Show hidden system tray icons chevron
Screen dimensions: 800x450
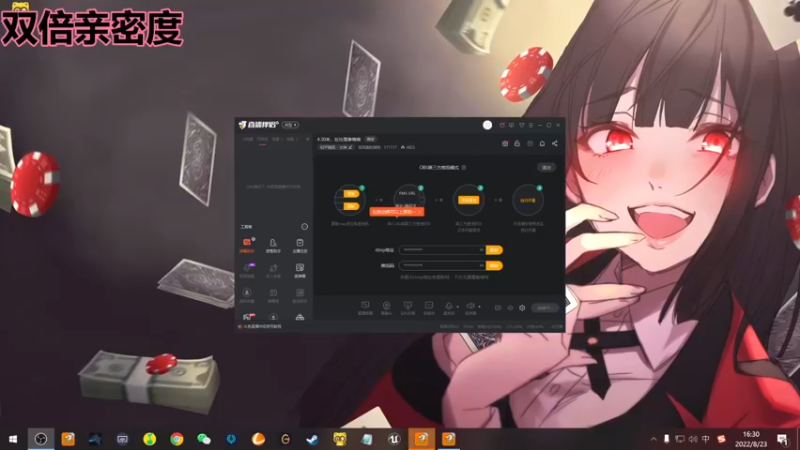tap(654, 439)
